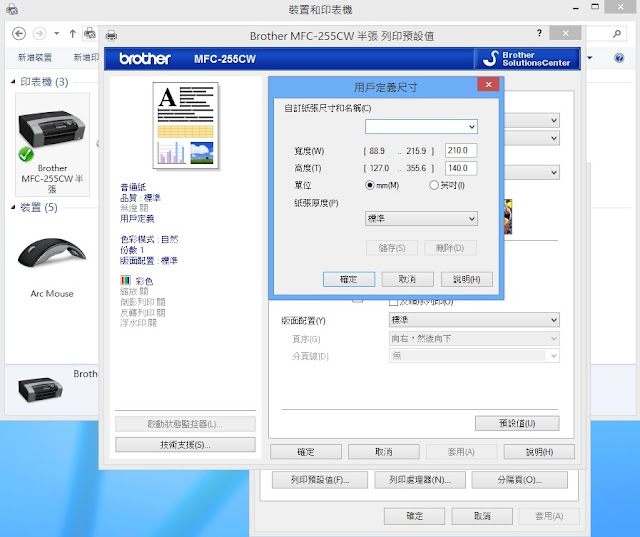640x537 pixels.
Task: Click the disabled 儲存(S) button
Action: coord(392,248)
